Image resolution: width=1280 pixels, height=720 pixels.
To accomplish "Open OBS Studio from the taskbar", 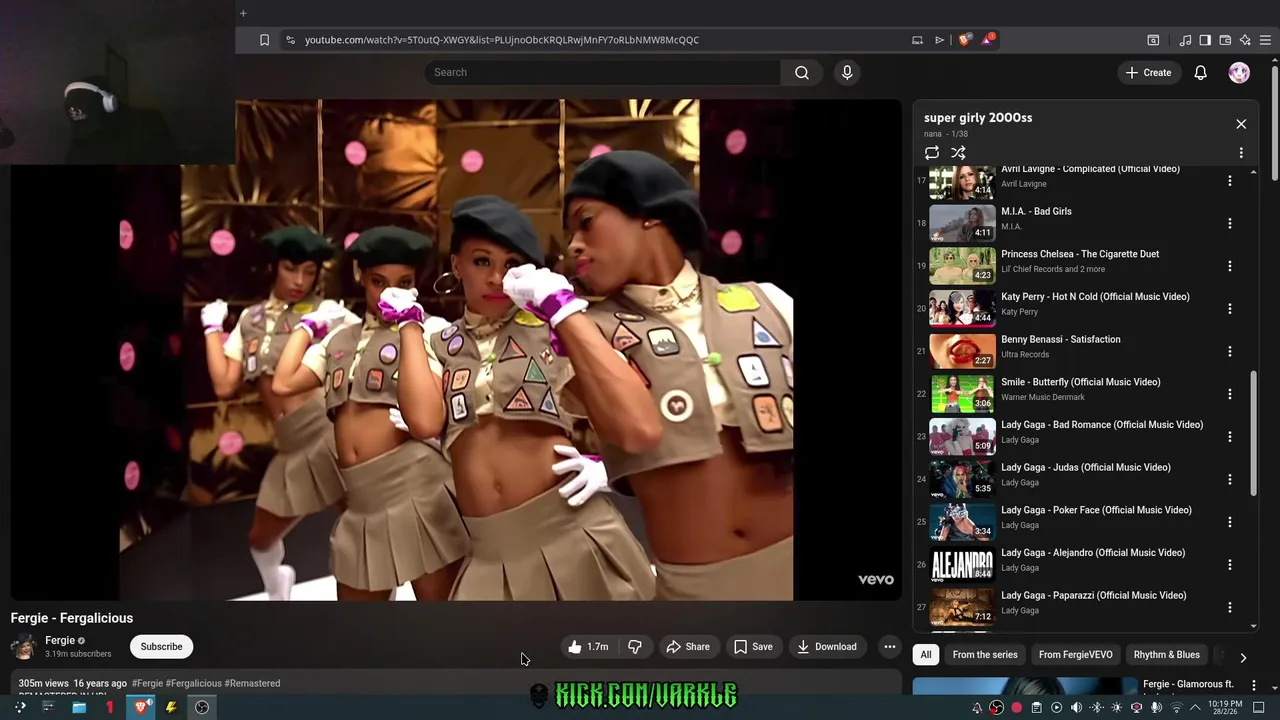I will click(x=202, y=707).
